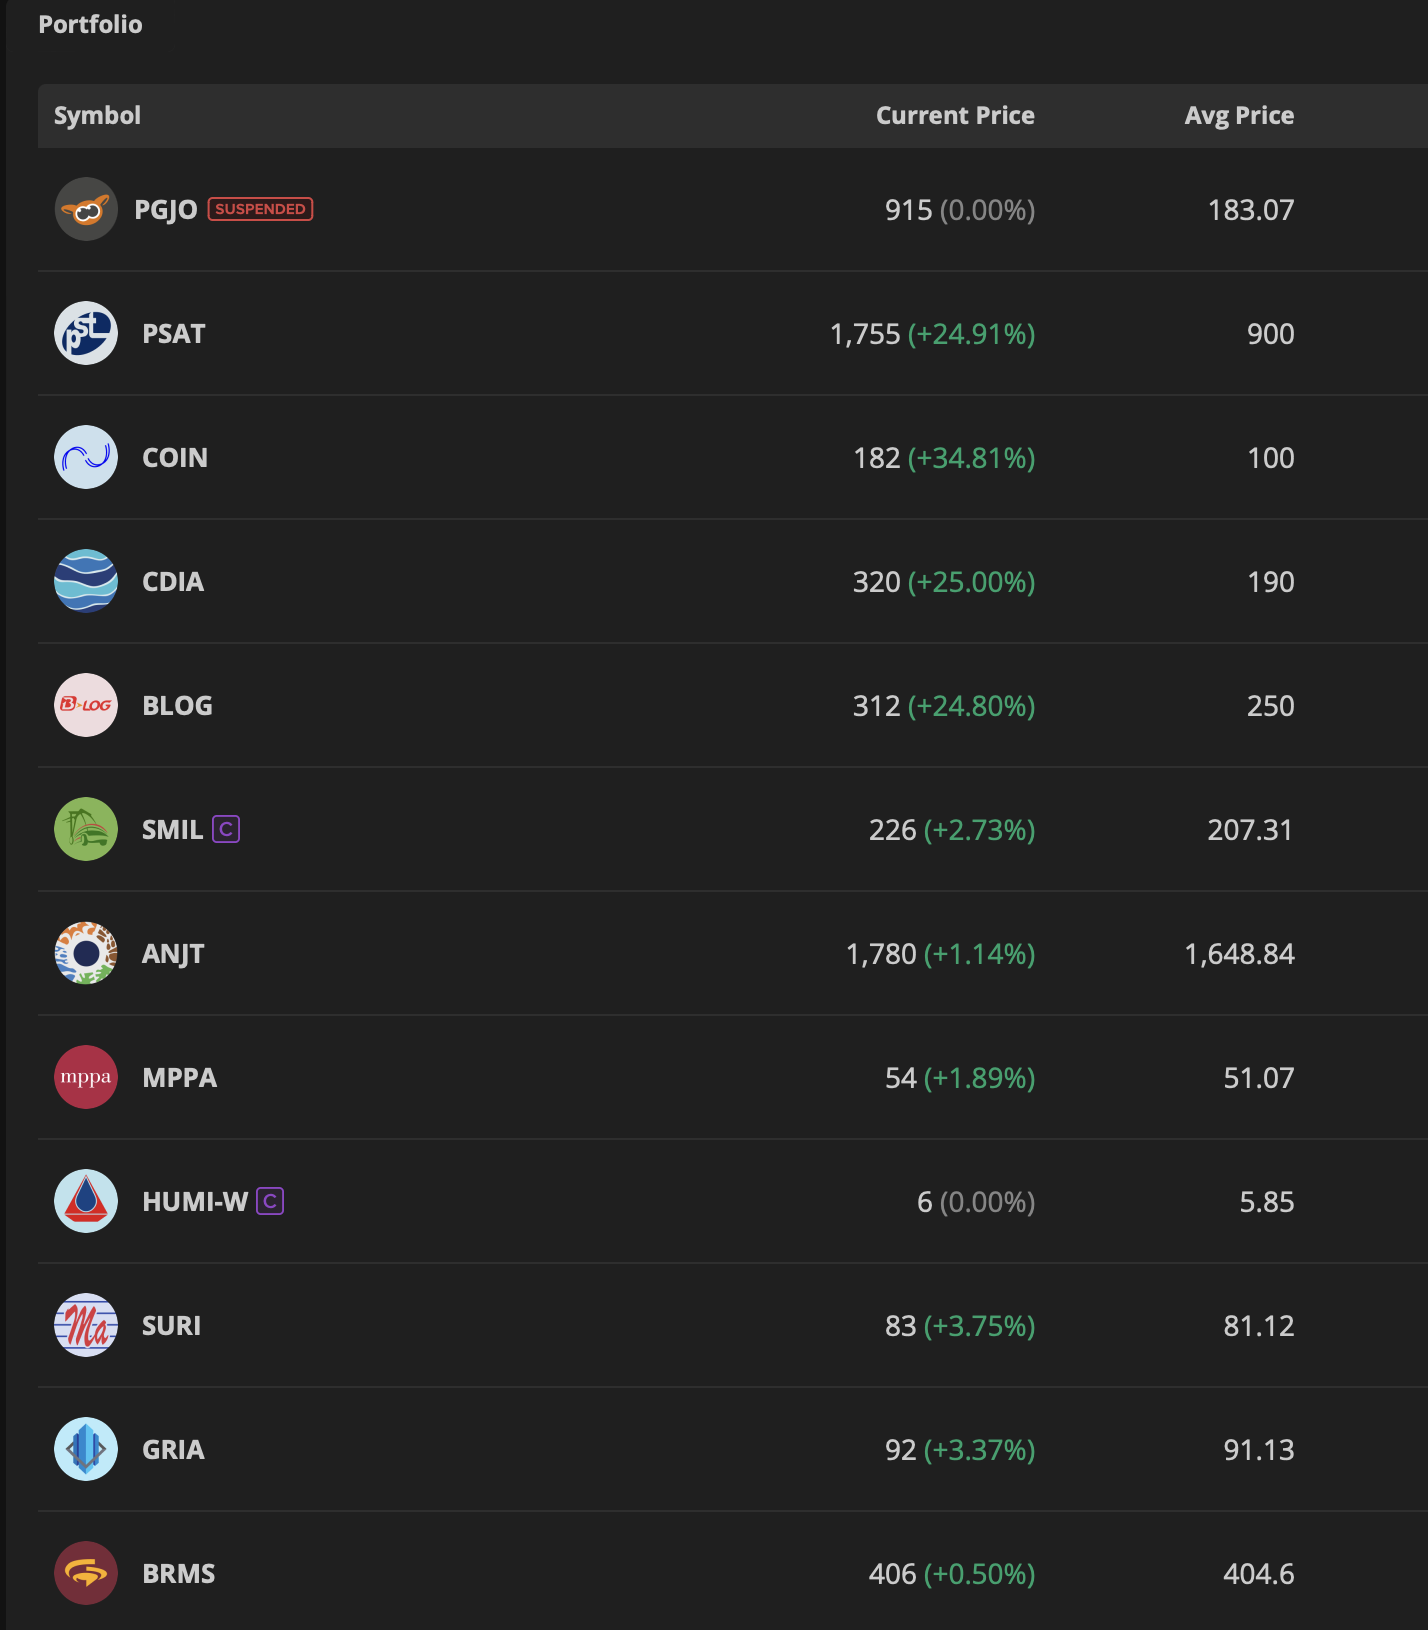
Task: Sort by the Symbol column header
Action: (x=97, y=116)
